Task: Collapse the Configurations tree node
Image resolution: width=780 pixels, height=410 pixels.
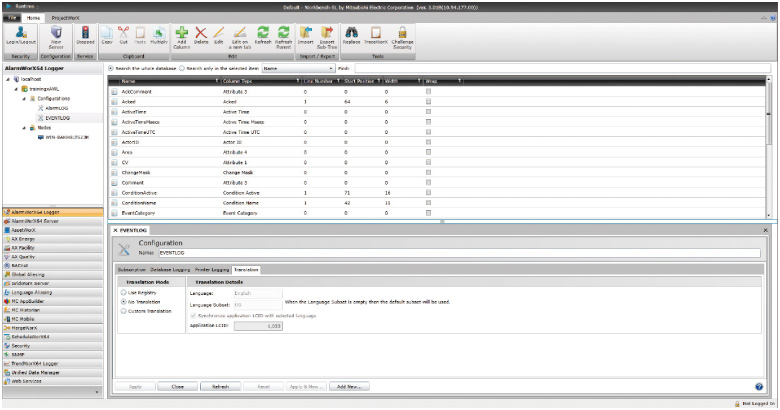Action: coord(24,99)
